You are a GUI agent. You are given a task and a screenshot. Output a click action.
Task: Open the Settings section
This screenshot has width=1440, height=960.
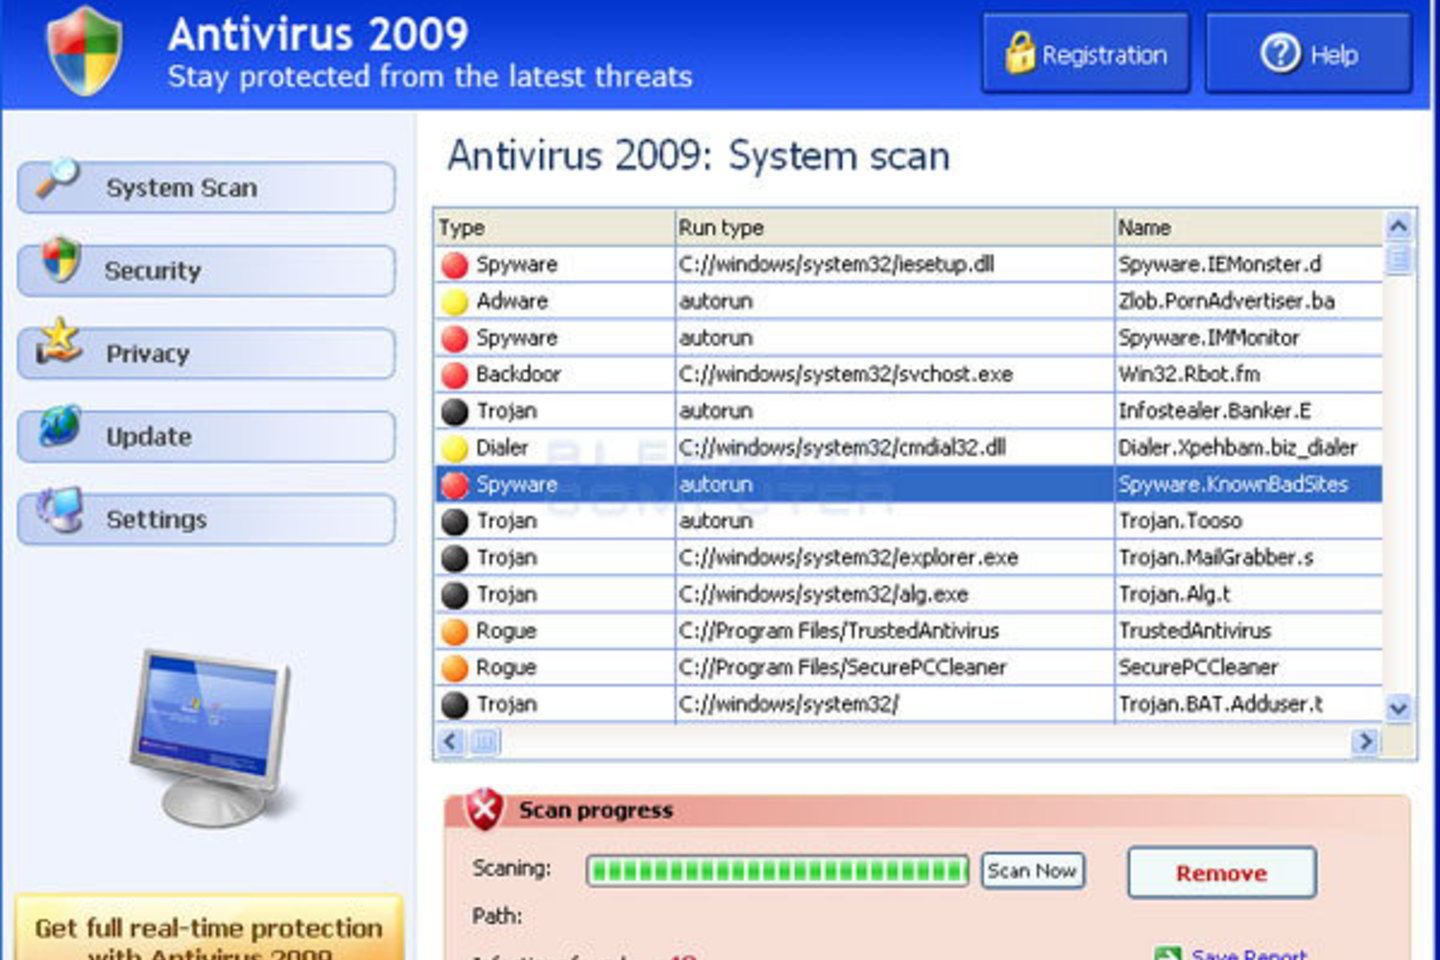[x=207, y=520]
